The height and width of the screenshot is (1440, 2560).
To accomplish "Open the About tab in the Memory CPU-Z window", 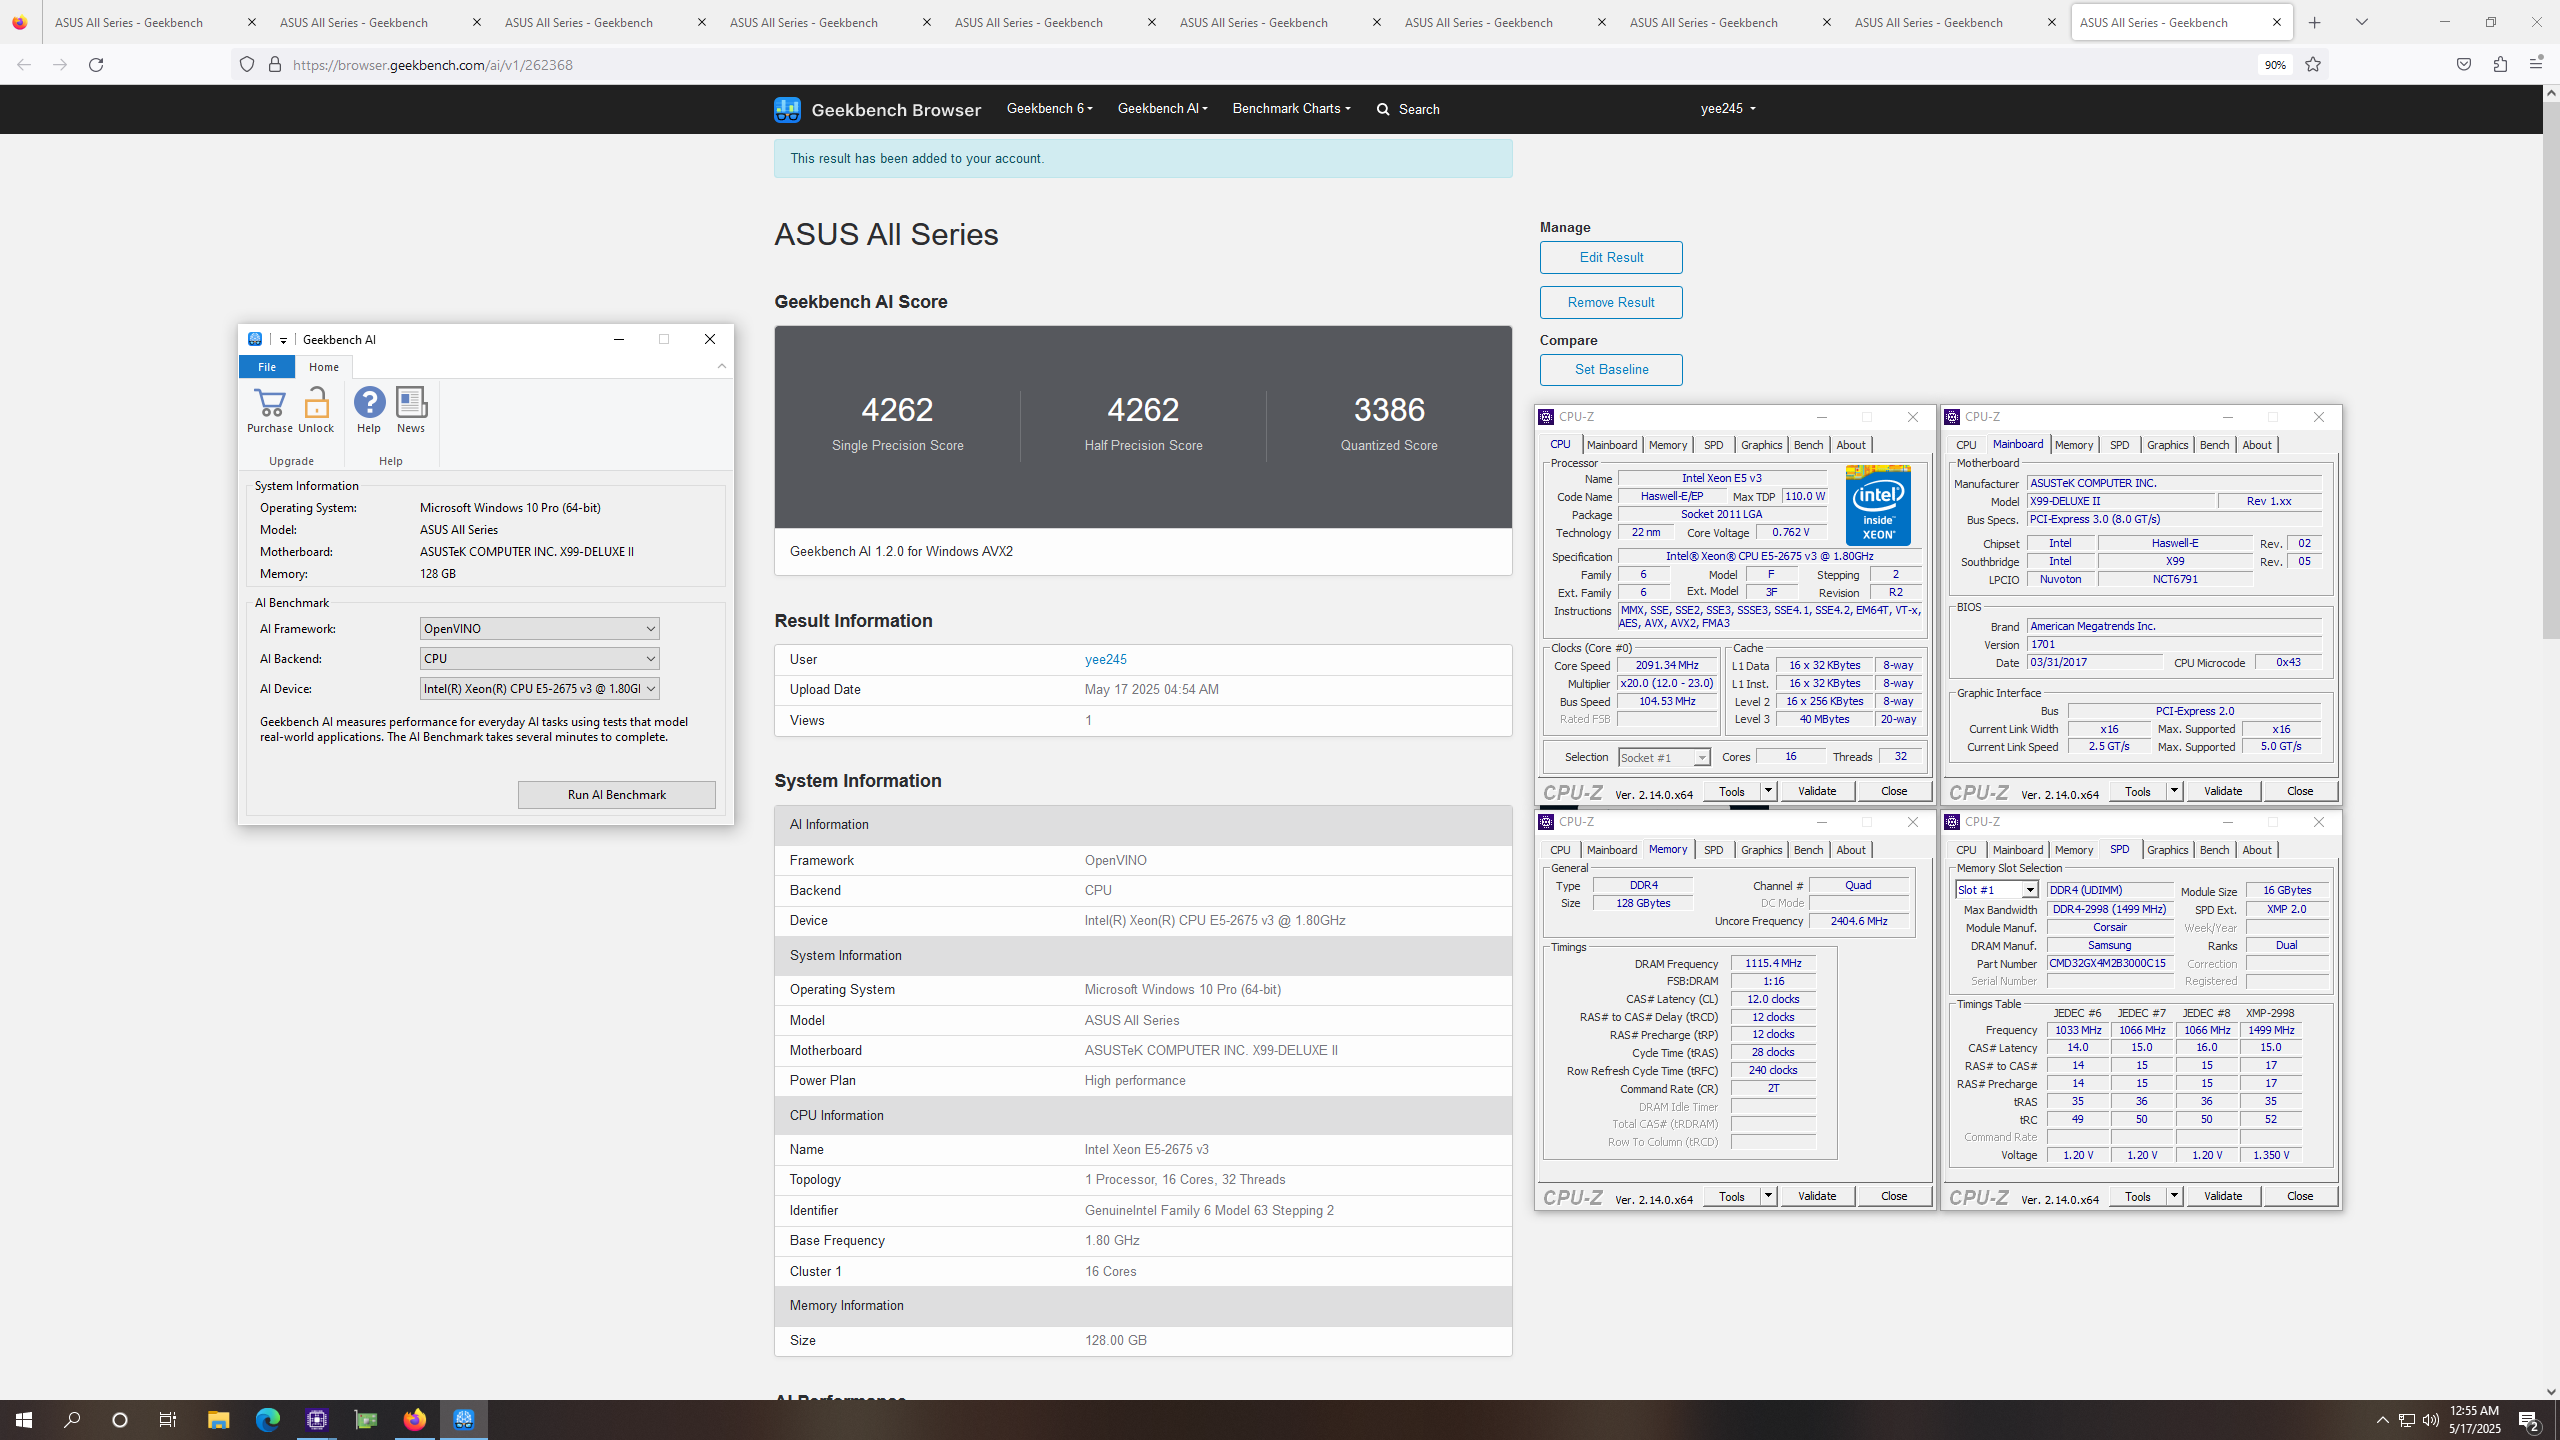I will (x=1850, y=850).
